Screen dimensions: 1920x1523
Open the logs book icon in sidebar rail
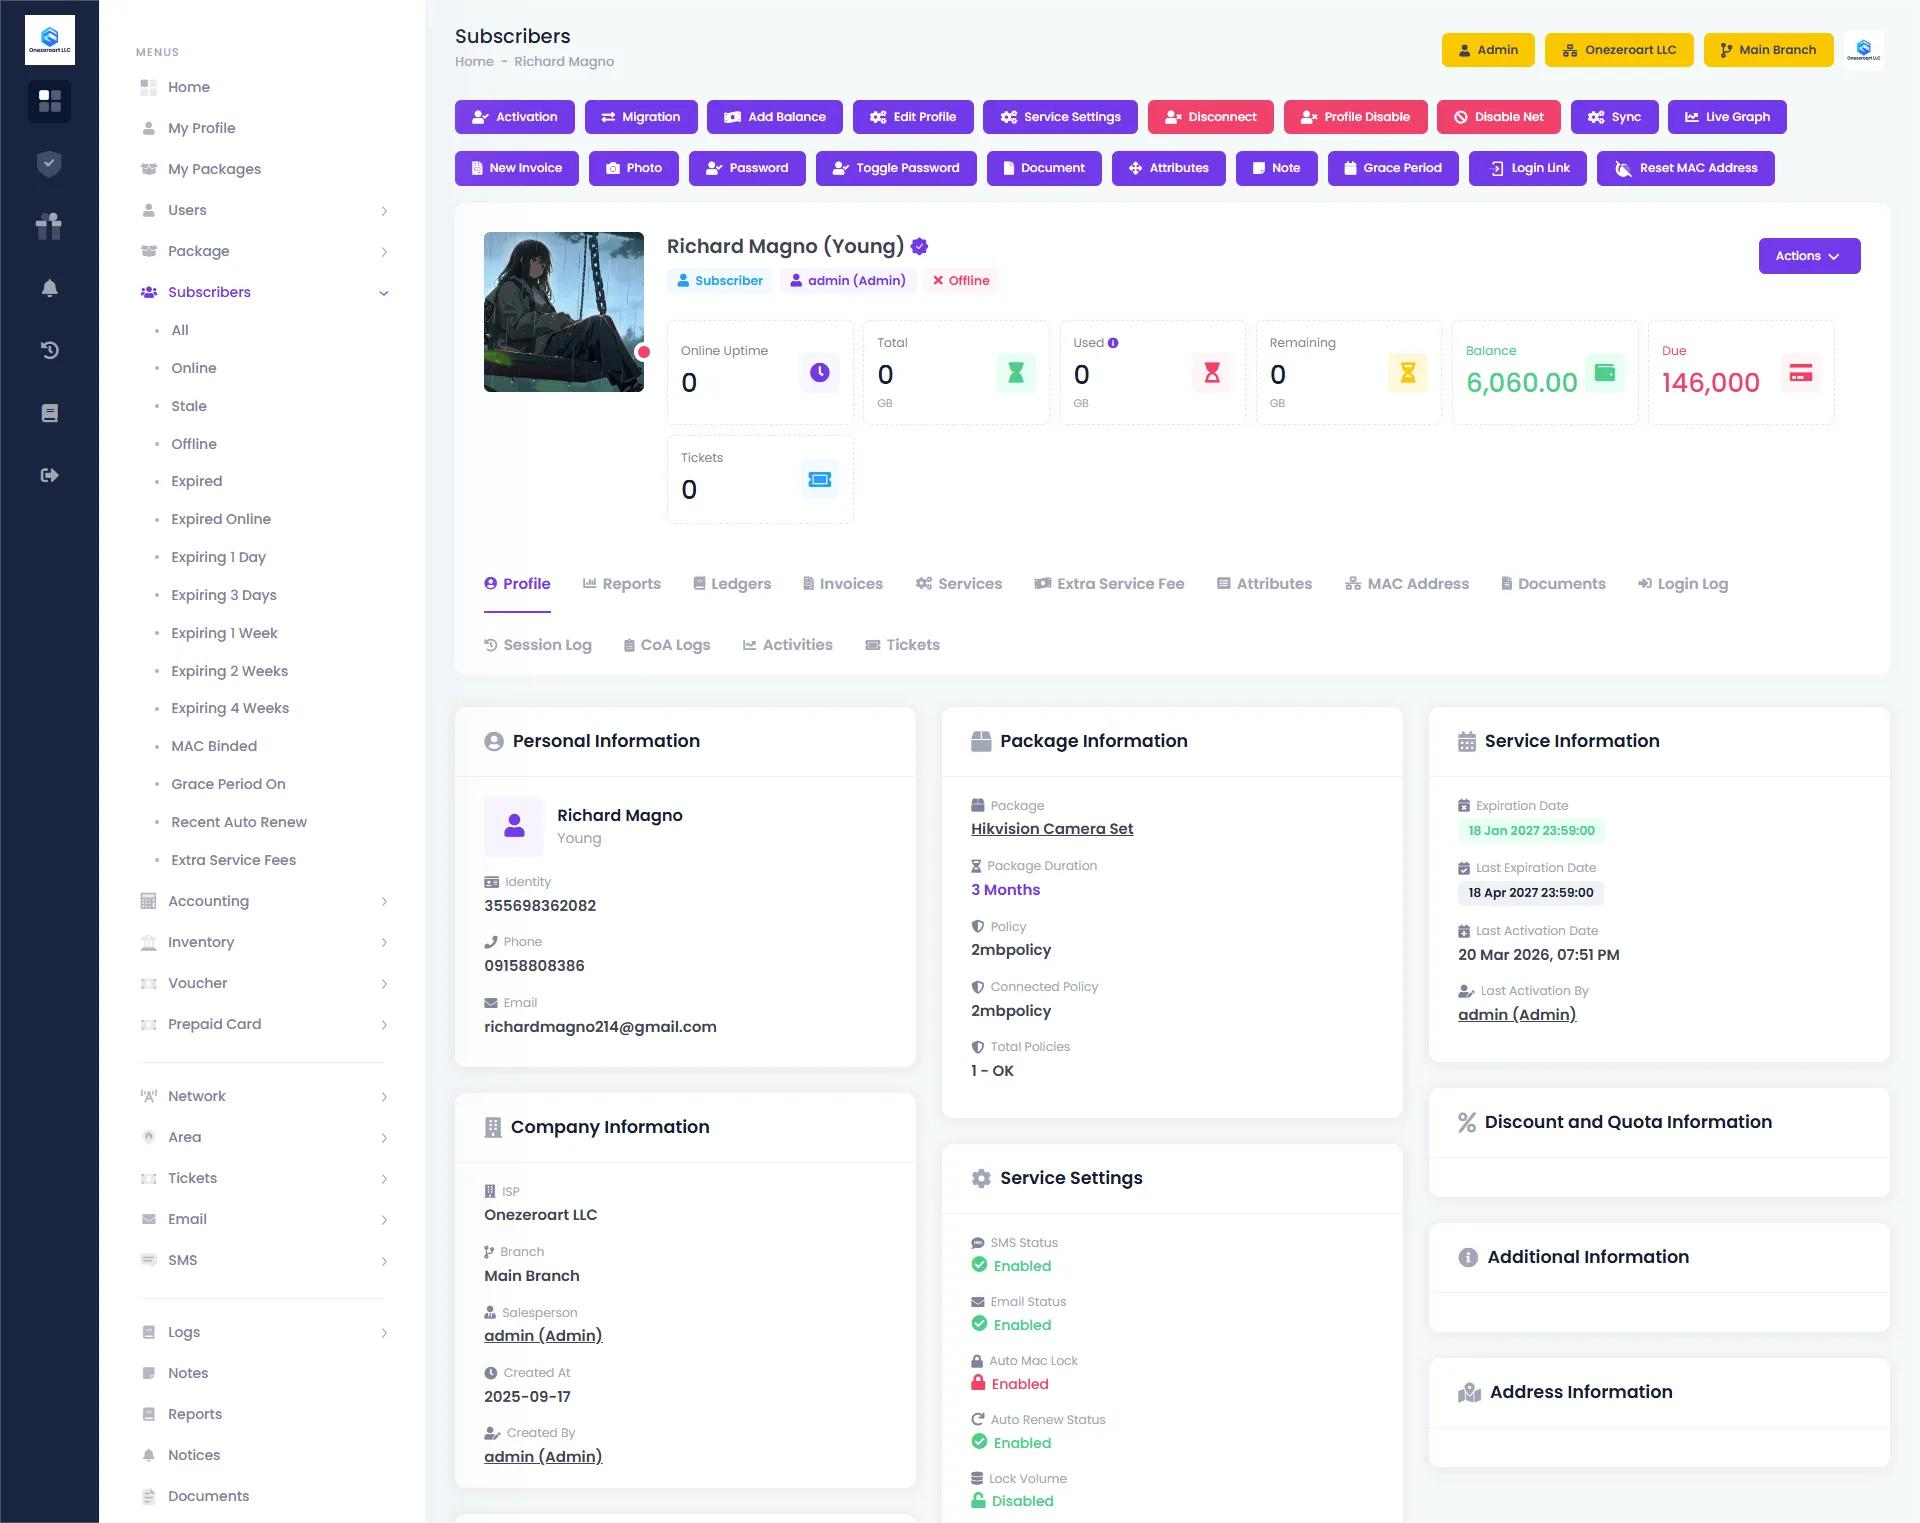(x=49, y=412)
